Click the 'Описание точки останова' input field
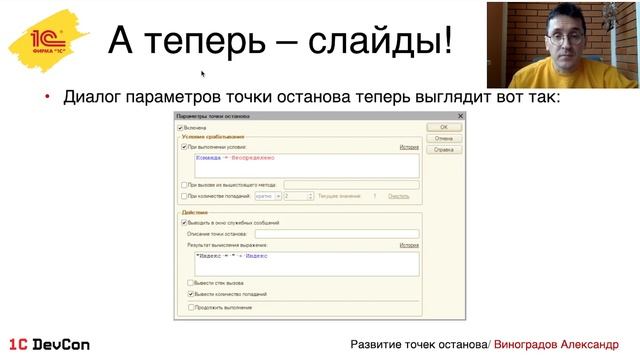 337,234
